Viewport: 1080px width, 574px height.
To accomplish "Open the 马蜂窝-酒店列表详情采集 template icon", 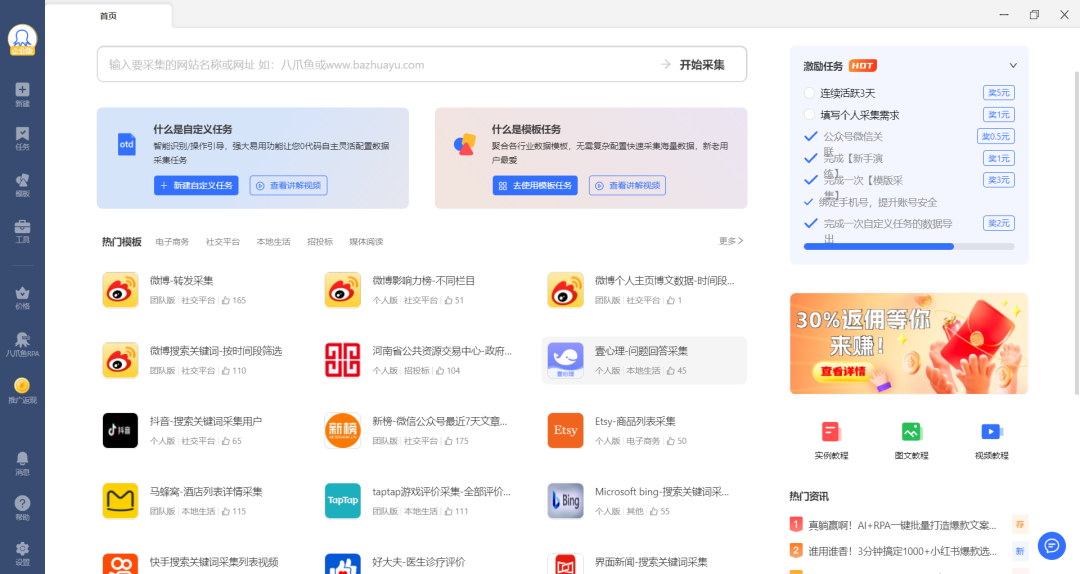I will click(120, 500).
